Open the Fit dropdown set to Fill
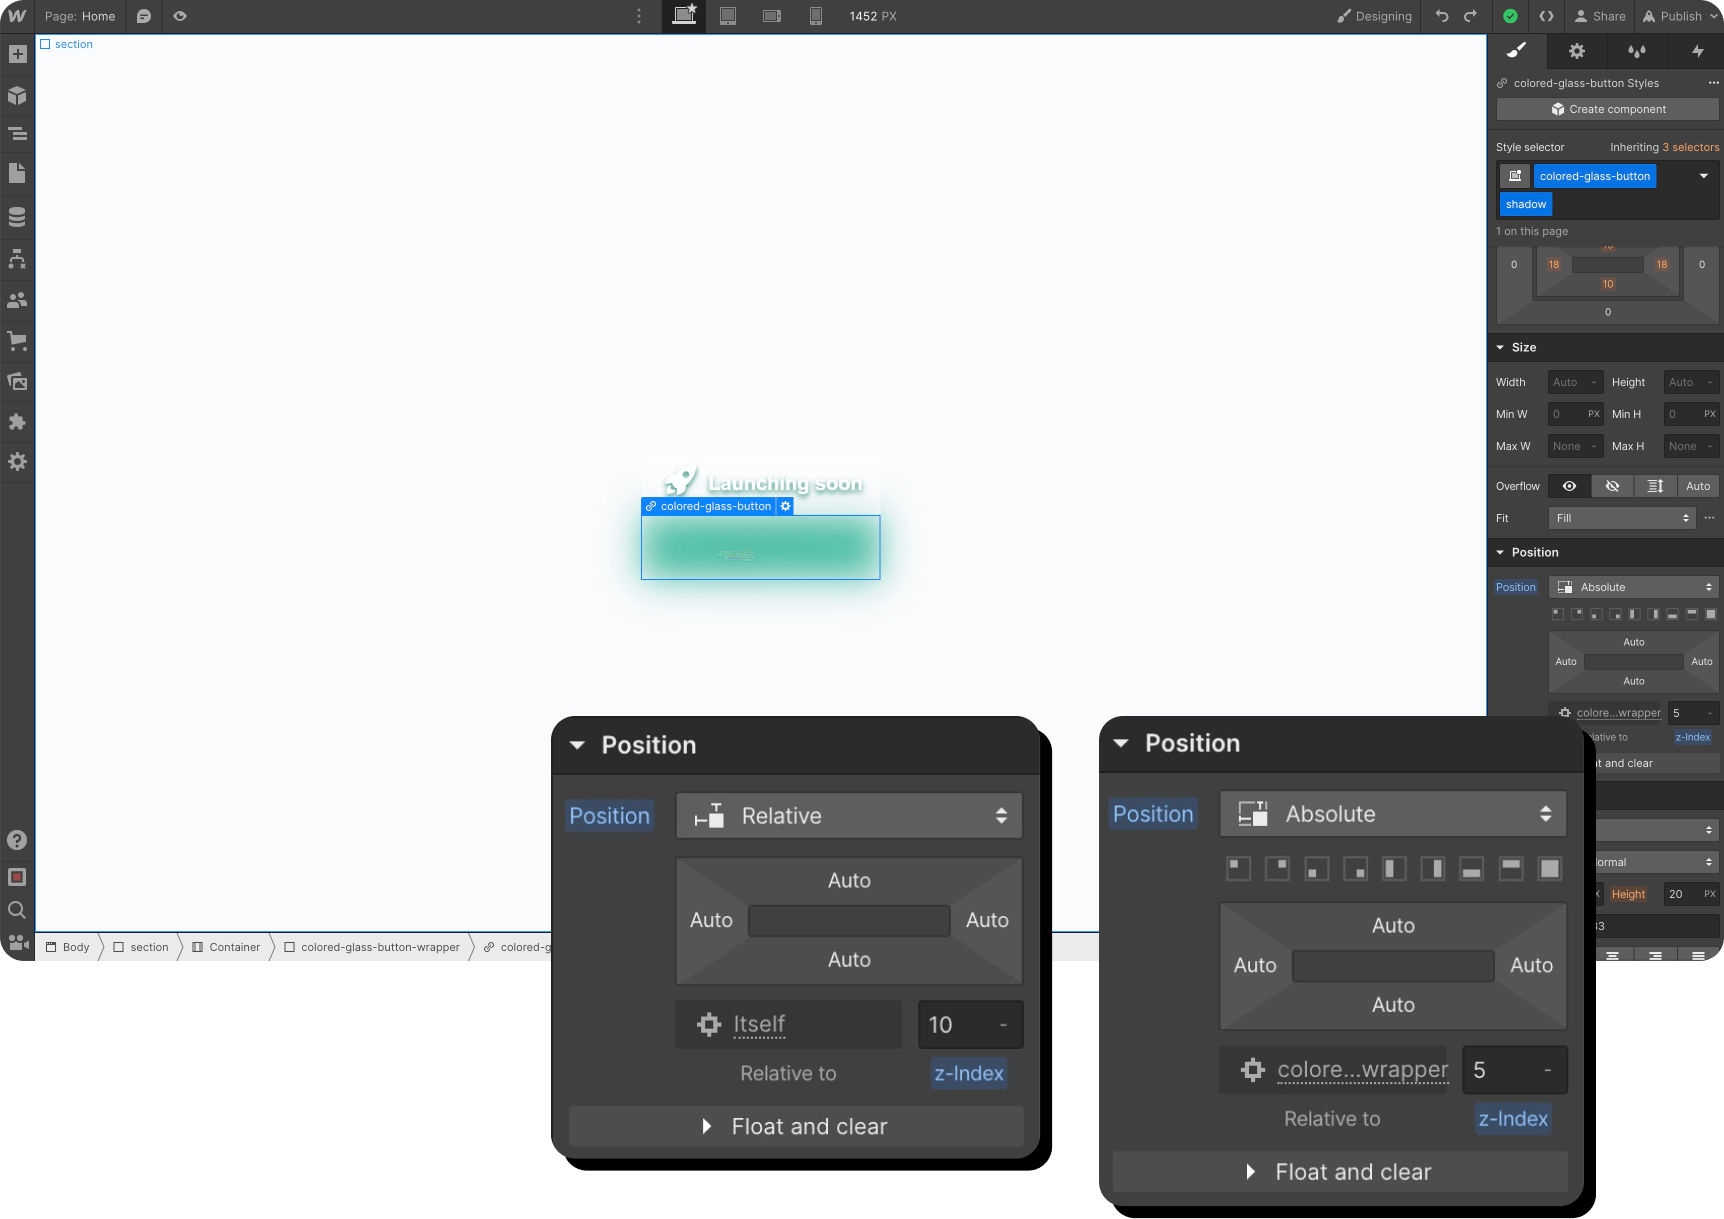The width and height of the screenshot is (1724, 1219). 1621,518
